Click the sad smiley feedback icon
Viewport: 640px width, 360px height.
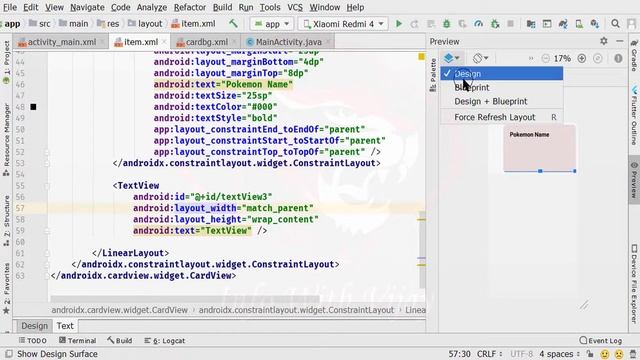pyautogui.click(x=619, y=354)
